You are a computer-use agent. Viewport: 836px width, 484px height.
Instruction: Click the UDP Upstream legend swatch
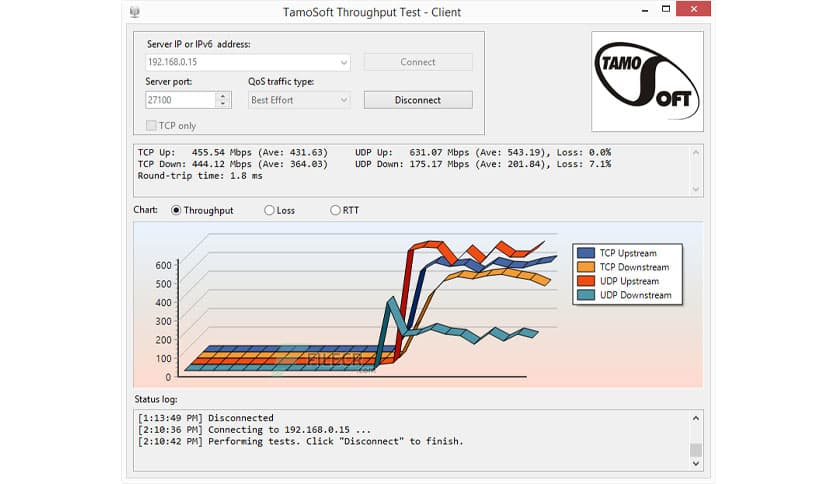pyautogui.click(x=586, y=281)
